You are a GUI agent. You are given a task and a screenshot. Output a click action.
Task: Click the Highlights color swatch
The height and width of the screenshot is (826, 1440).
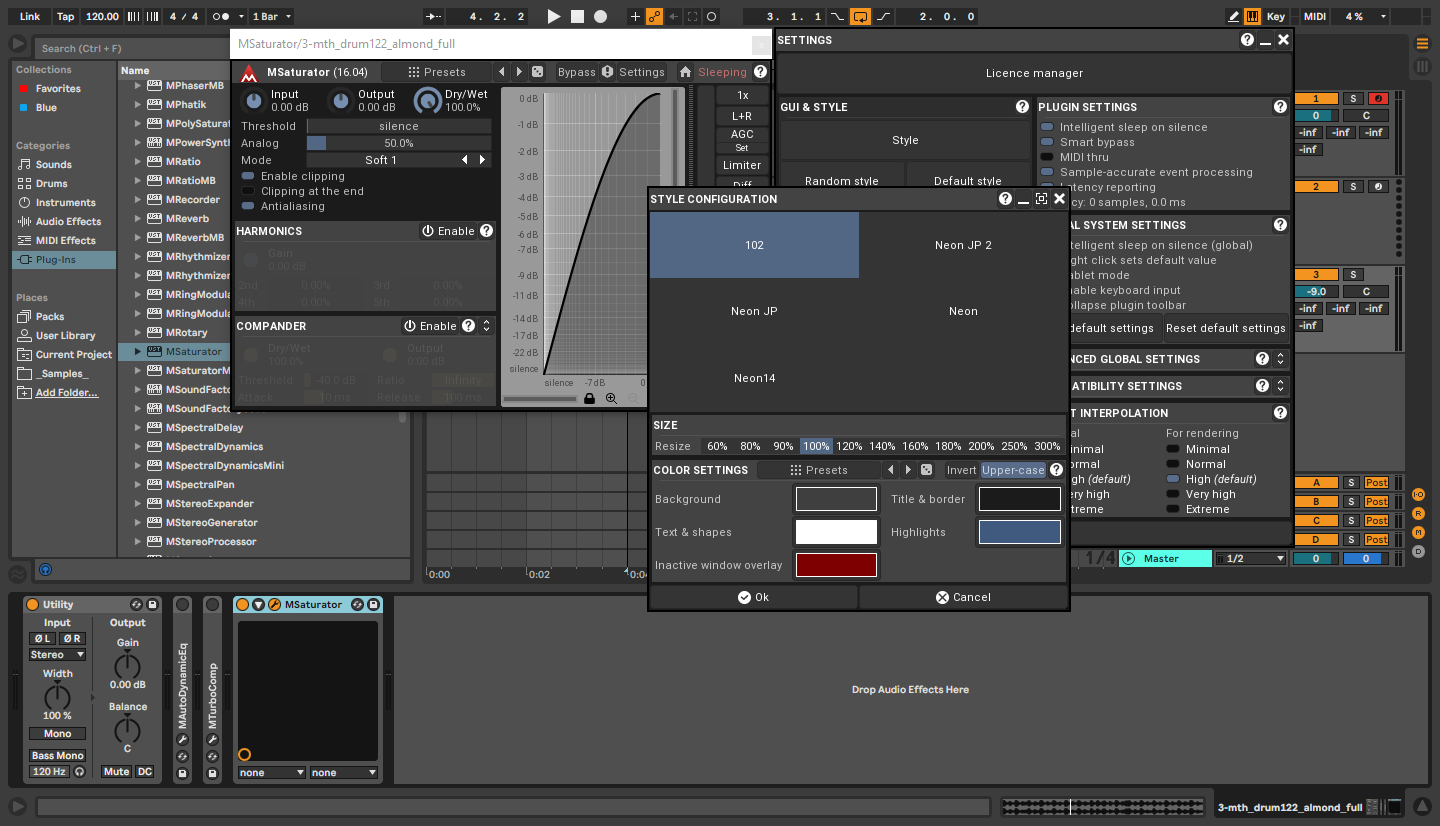tap(1020, 532)
